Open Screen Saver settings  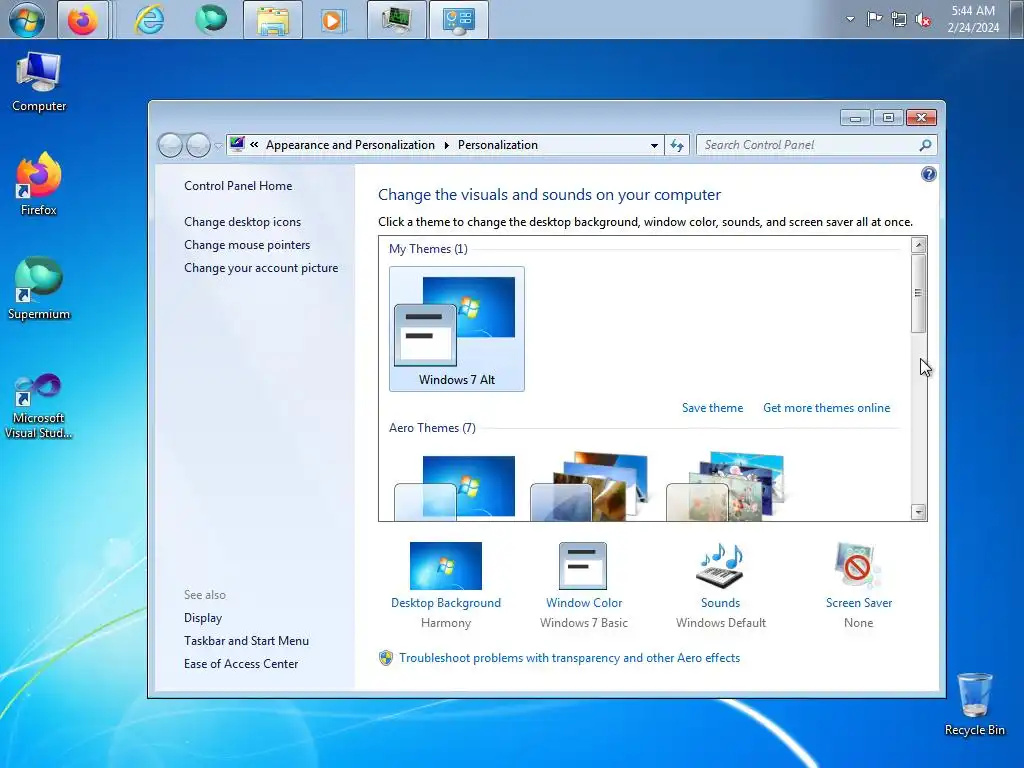pos(858,585)
